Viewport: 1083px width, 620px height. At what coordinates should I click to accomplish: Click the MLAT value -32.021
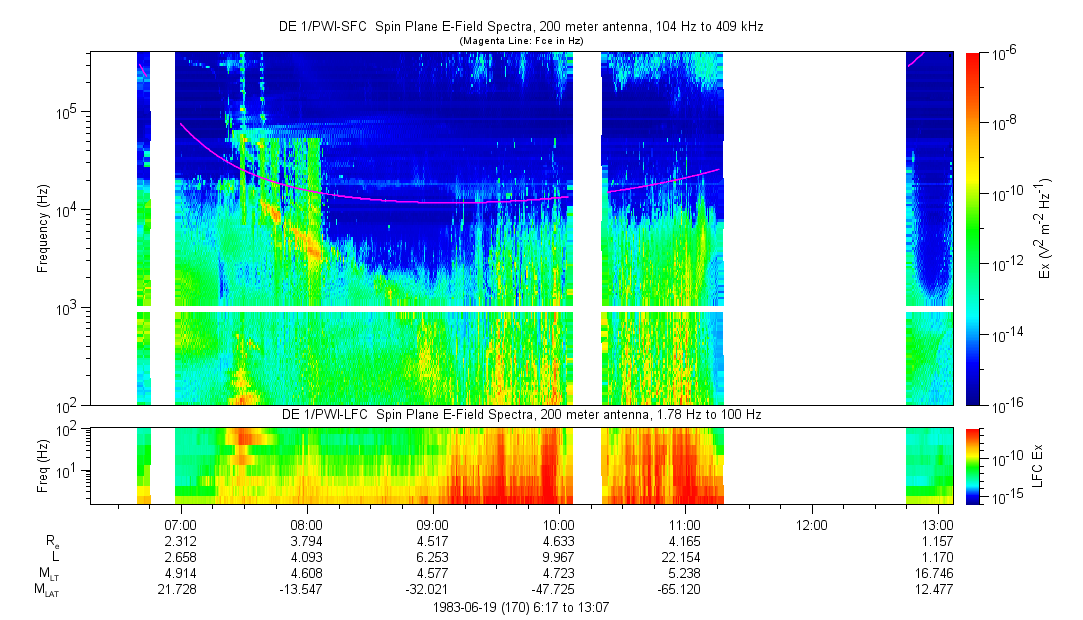[428, 590]
